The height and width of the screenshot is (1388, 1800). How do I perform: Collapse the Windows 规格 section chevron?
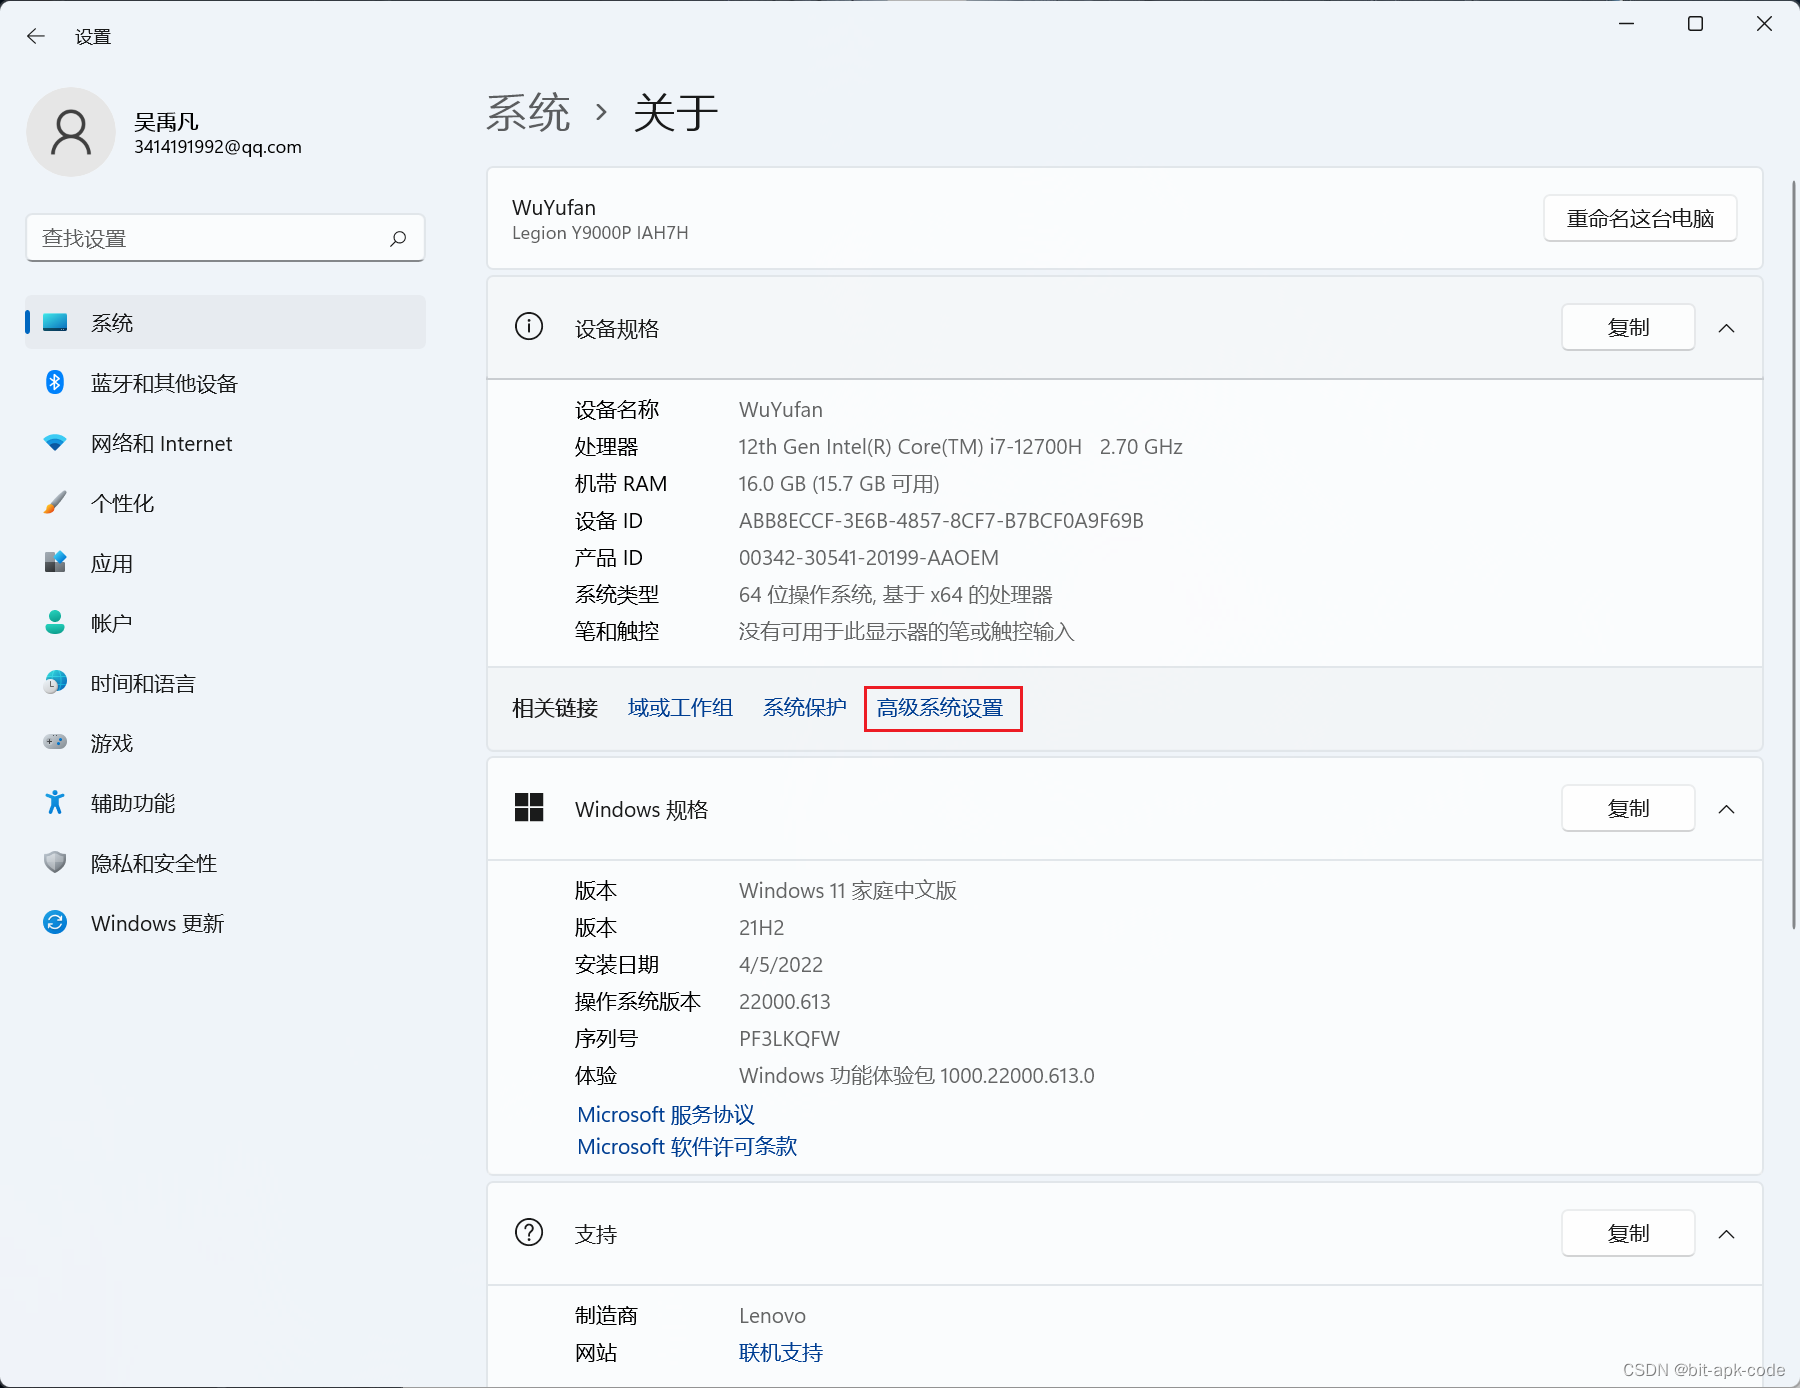tap(1726, 809)
